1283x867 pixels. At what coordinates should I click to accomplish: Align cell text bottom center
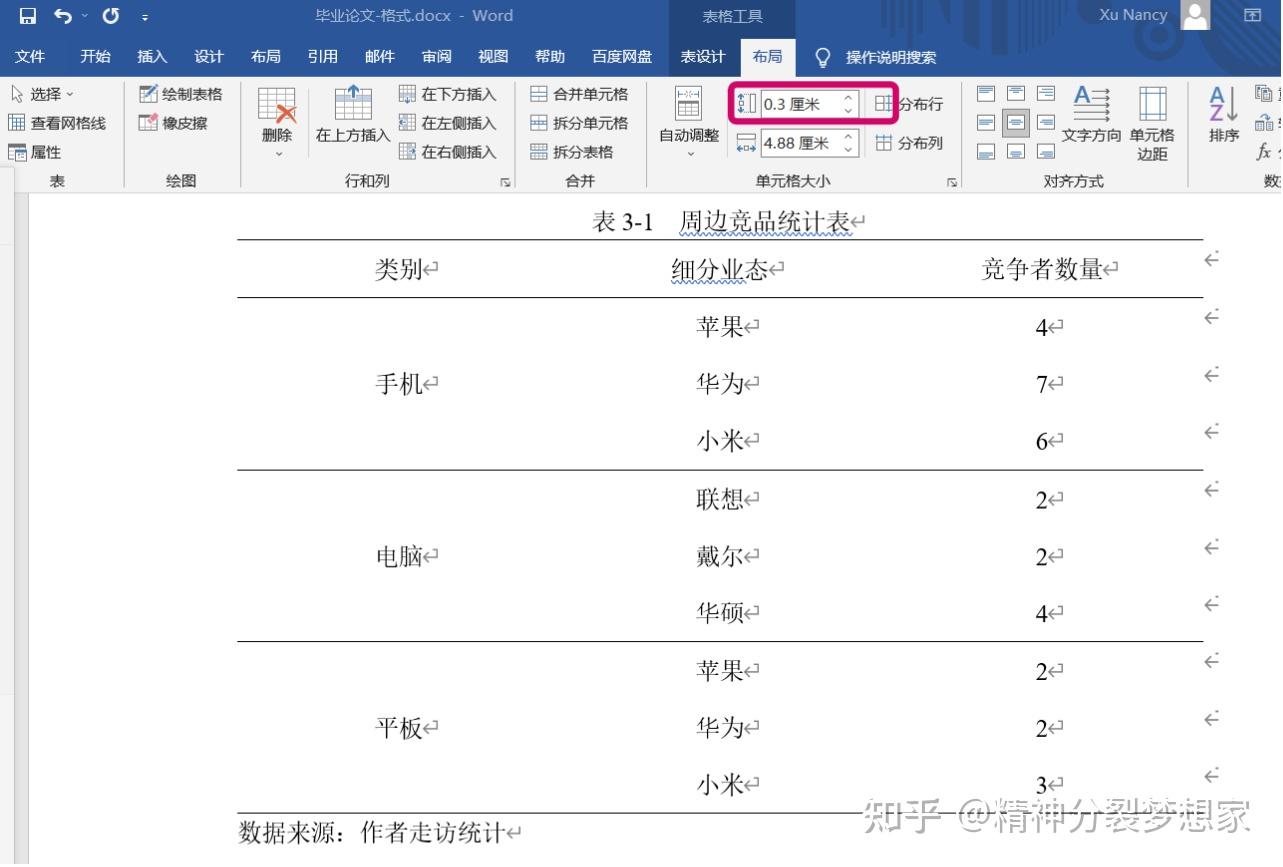point(1016,152)
